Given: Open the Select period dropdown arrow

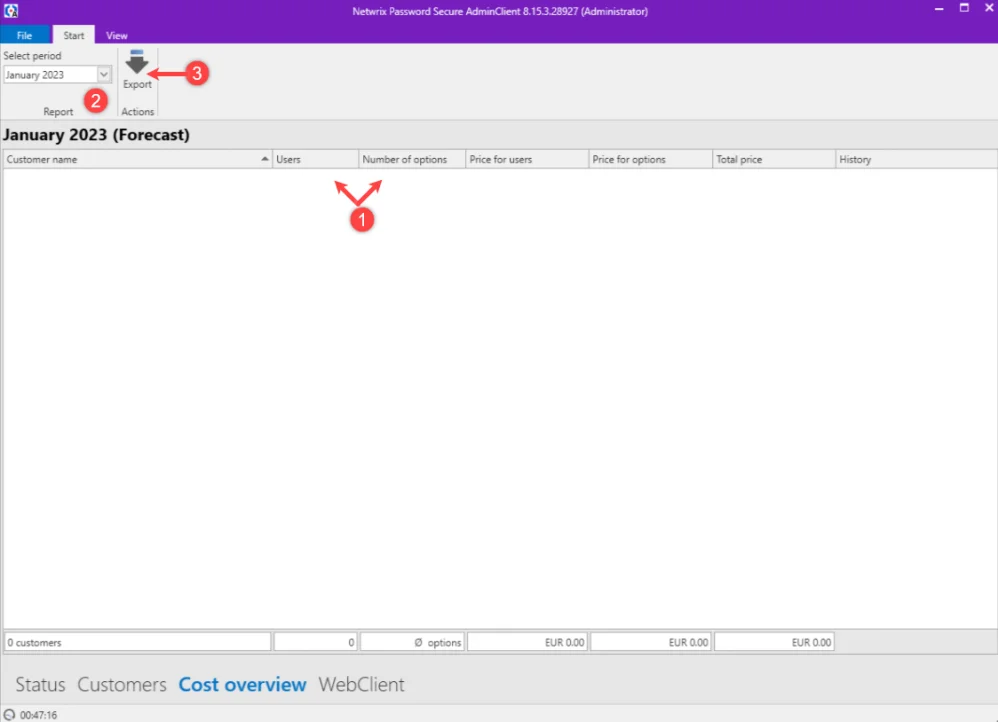Looking at the screenshot, I should [x=104, y=74].
